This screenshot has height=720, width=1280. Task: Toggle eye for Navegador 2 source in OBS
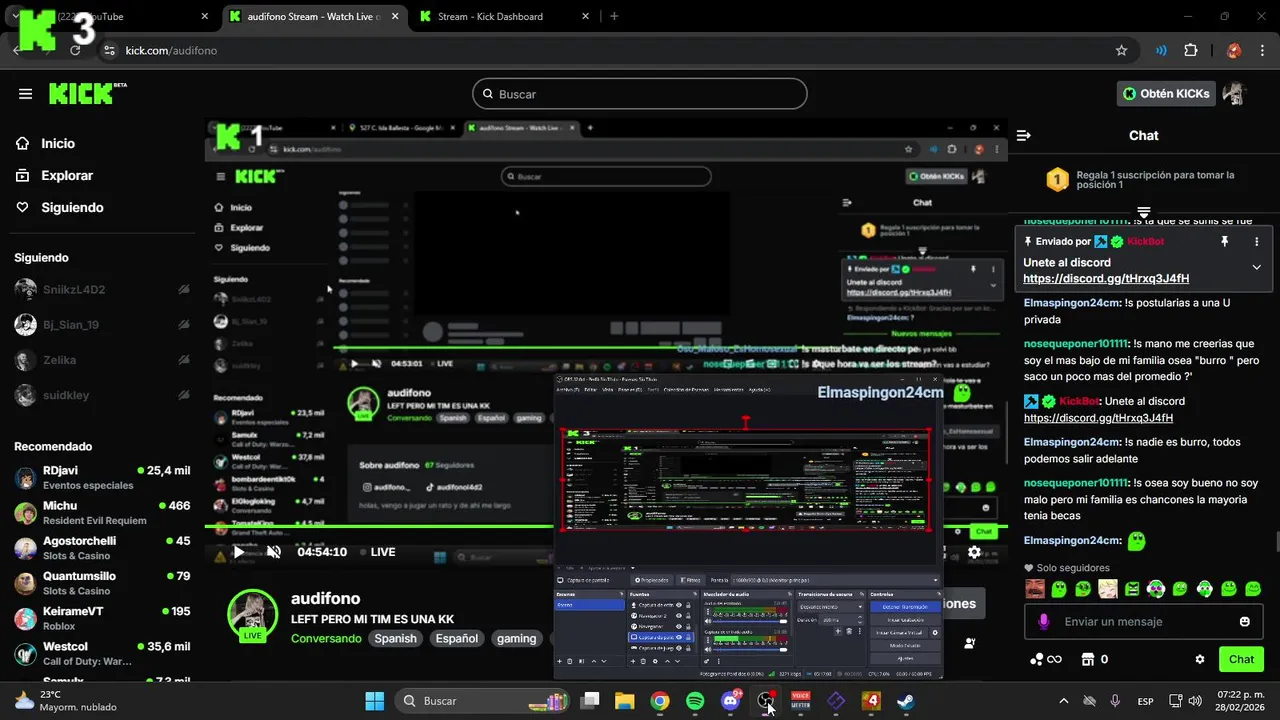pyautogui.click(x=679, y=616)
